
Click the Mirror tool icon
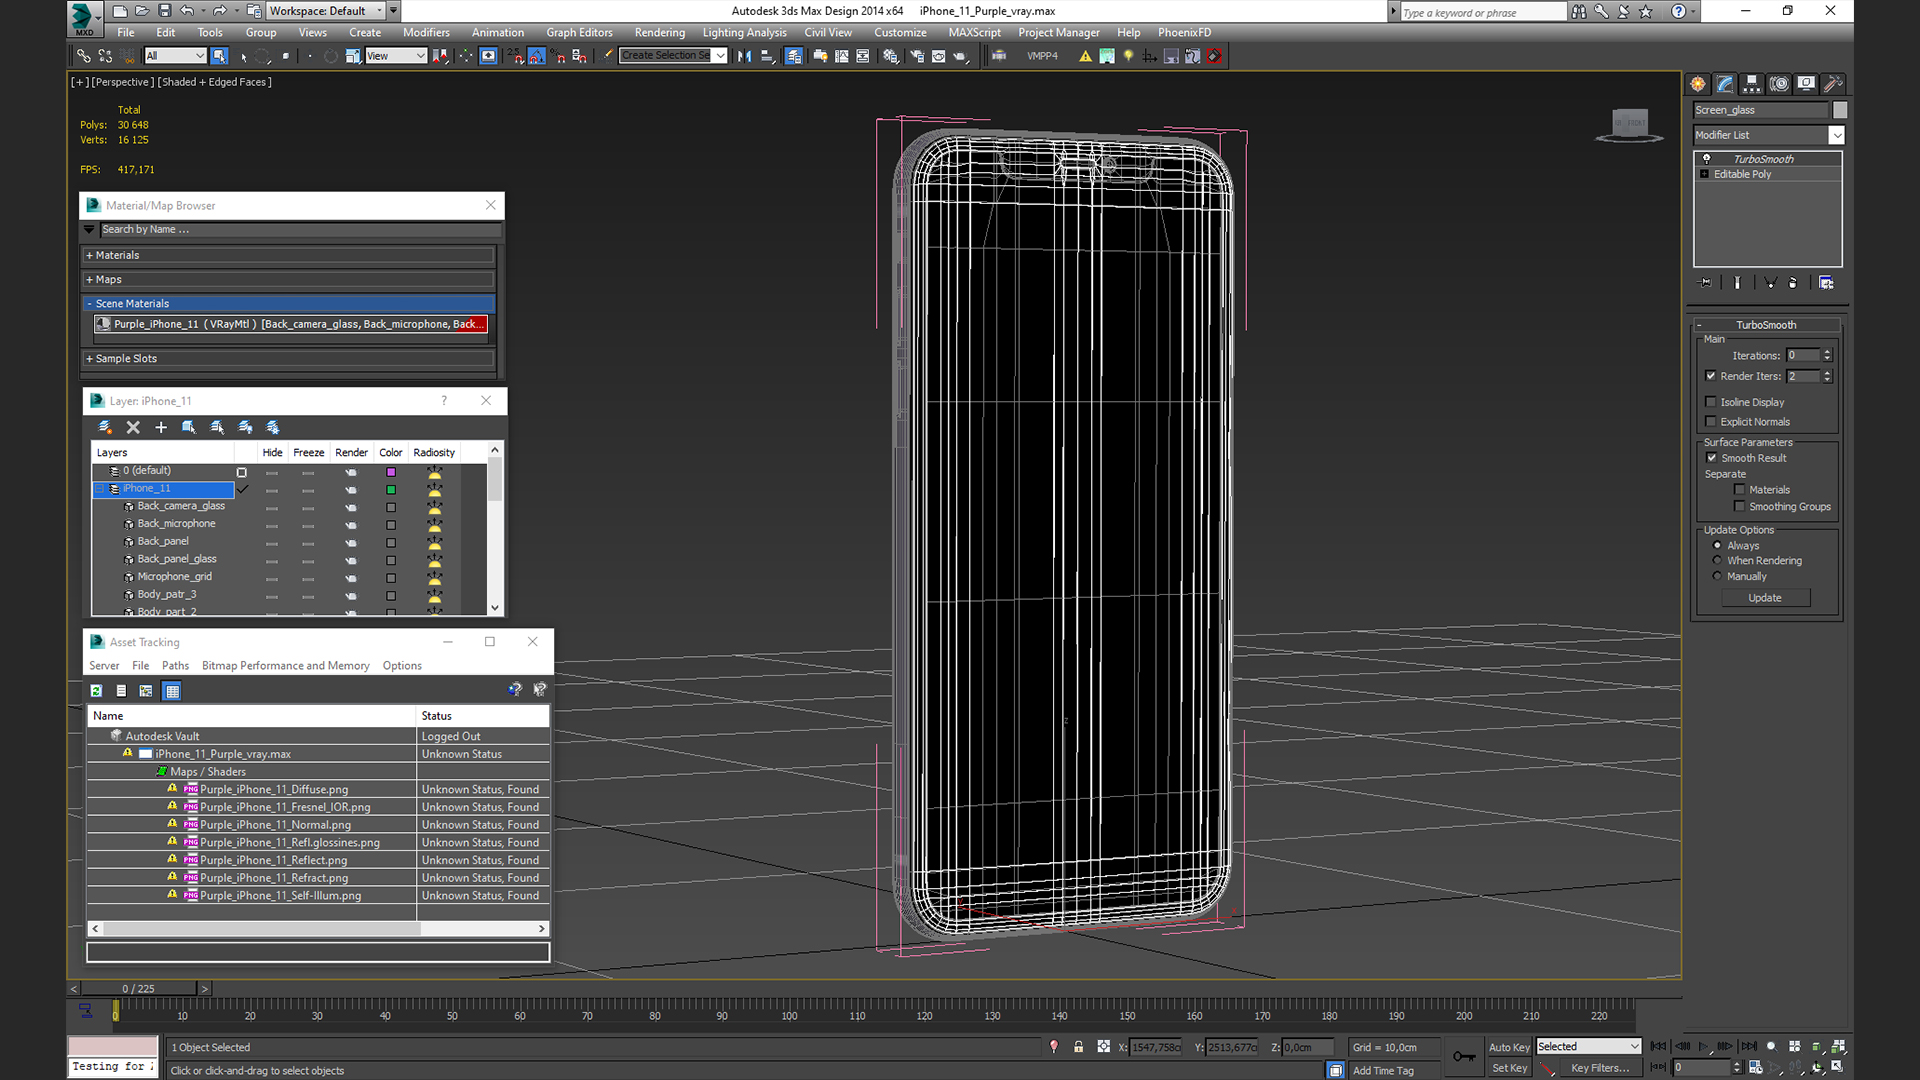[x=744, y=56]
